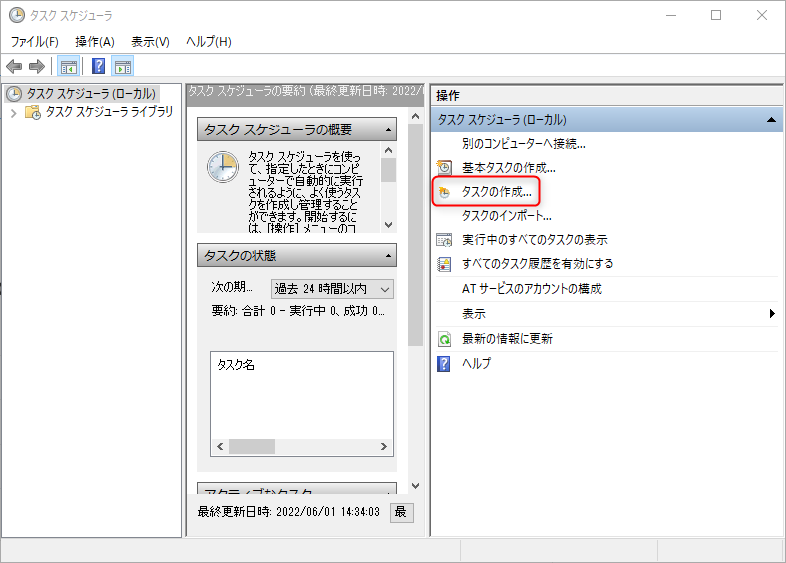Collapse the タスクの状態 section
This screenshot has height=563, width=786.
pos(388,256)
